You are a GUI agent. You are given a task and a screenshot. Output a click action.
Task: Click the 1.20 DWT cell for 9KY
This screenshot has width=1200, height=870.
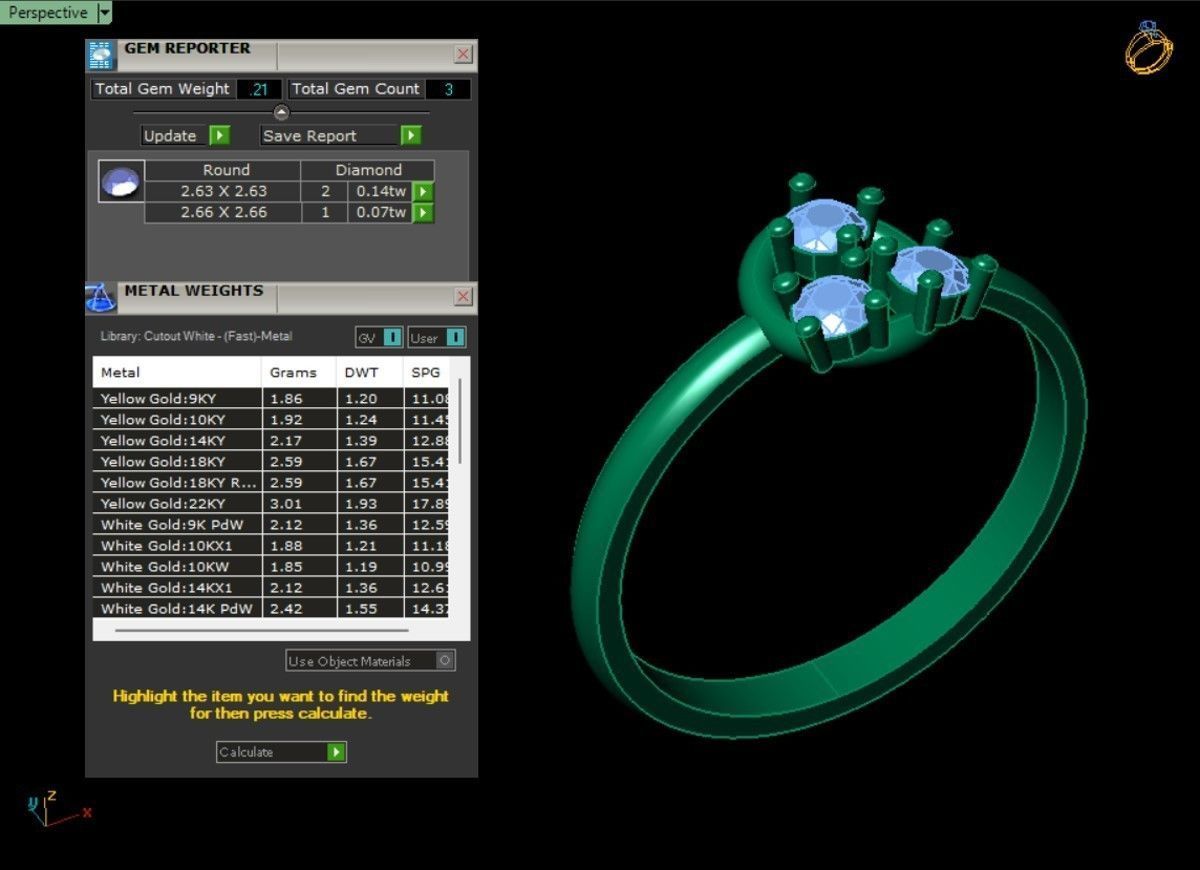(370, 398)
